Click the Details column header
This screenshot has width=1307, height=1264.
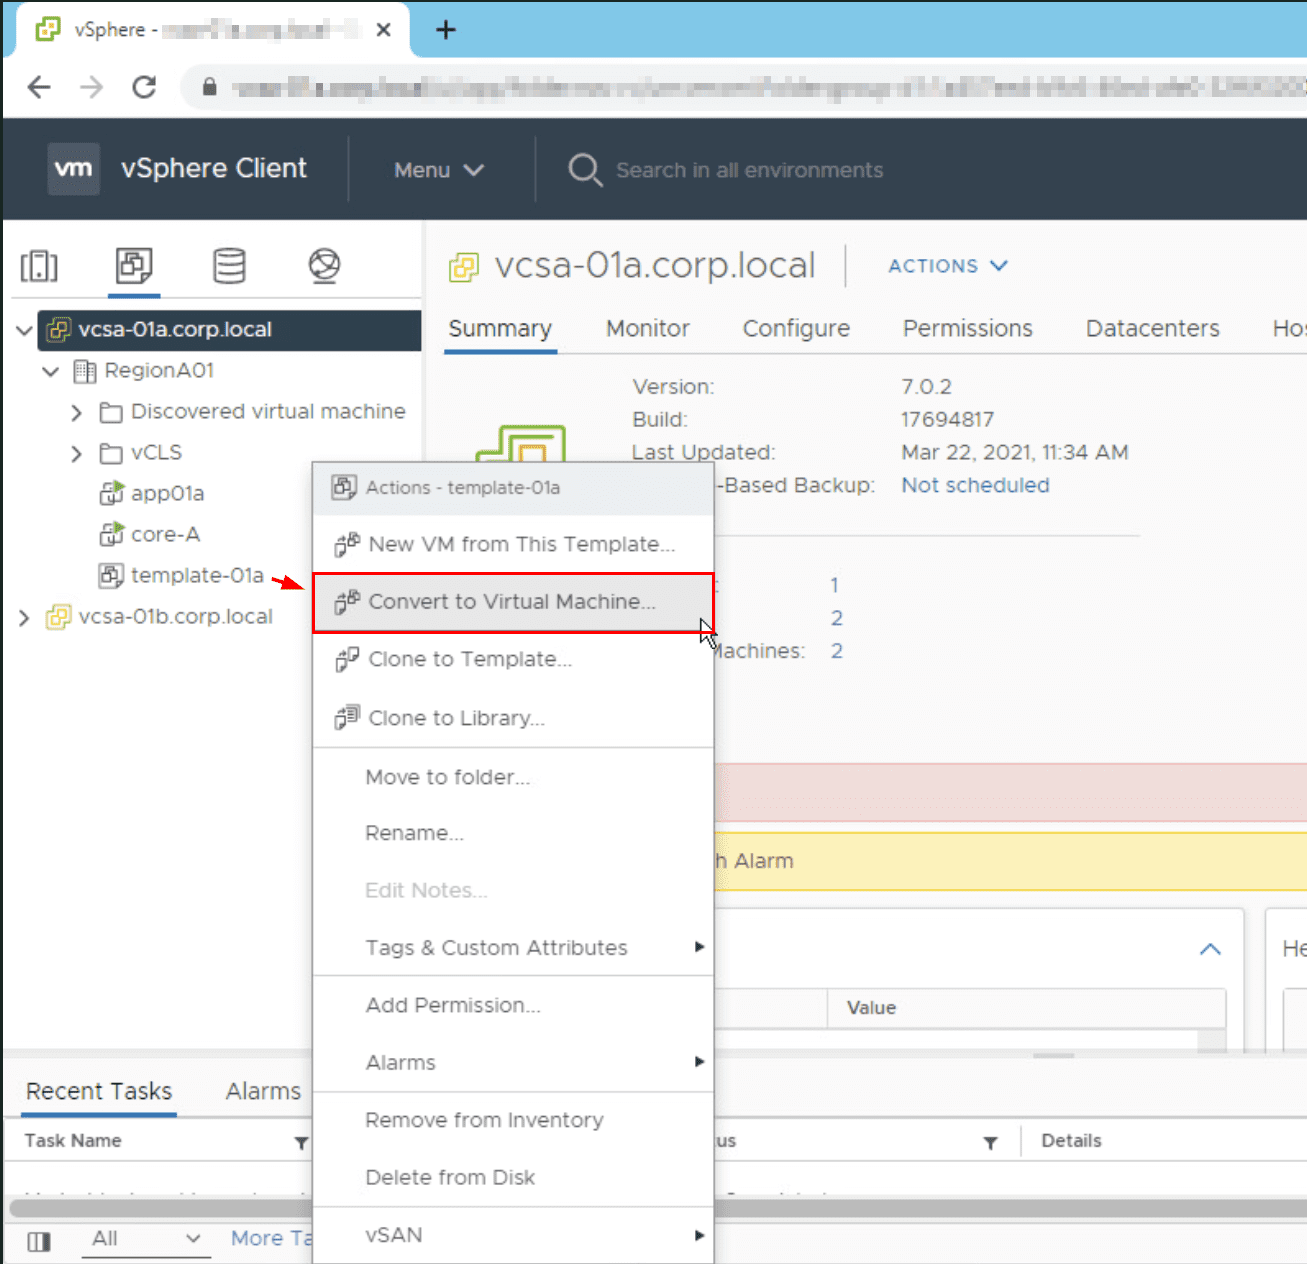pyautogui.click(x=1071, y=1141)
